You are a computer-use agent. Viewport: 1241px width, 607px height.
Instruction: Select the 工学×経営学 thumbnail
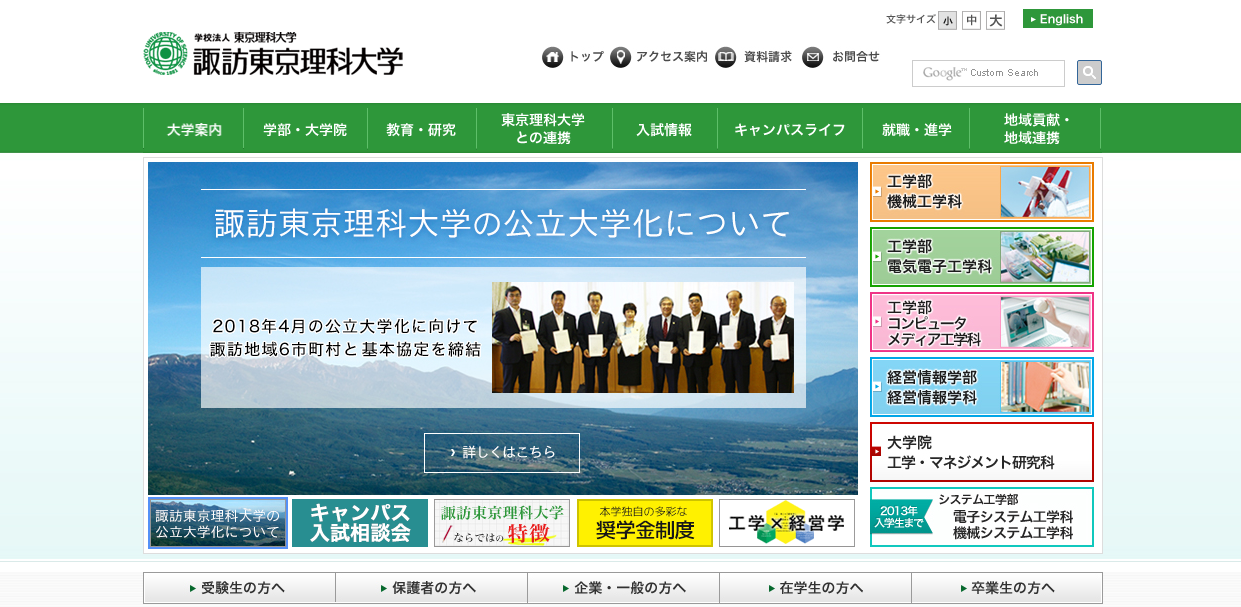787,523
